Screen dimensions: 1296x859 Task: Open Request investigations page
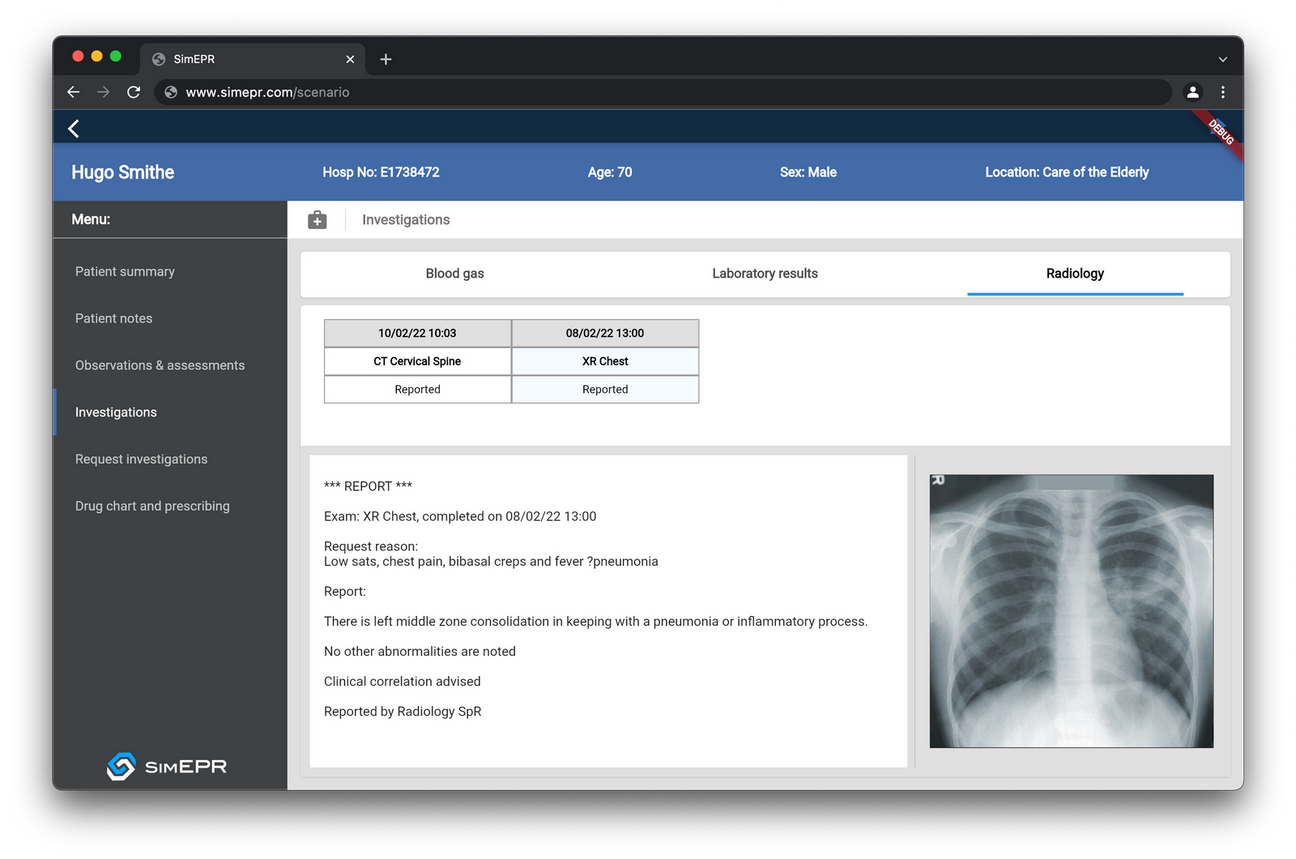pos(141,460)
